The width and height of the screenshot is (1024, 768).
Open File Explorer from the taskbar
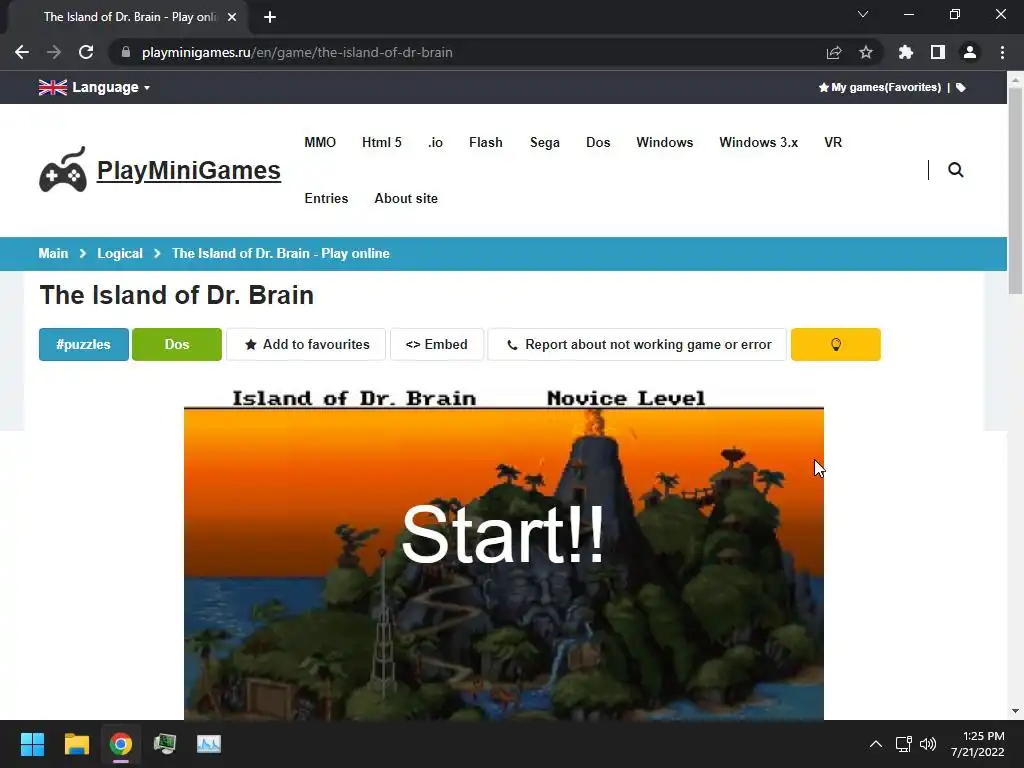point(76,744)
